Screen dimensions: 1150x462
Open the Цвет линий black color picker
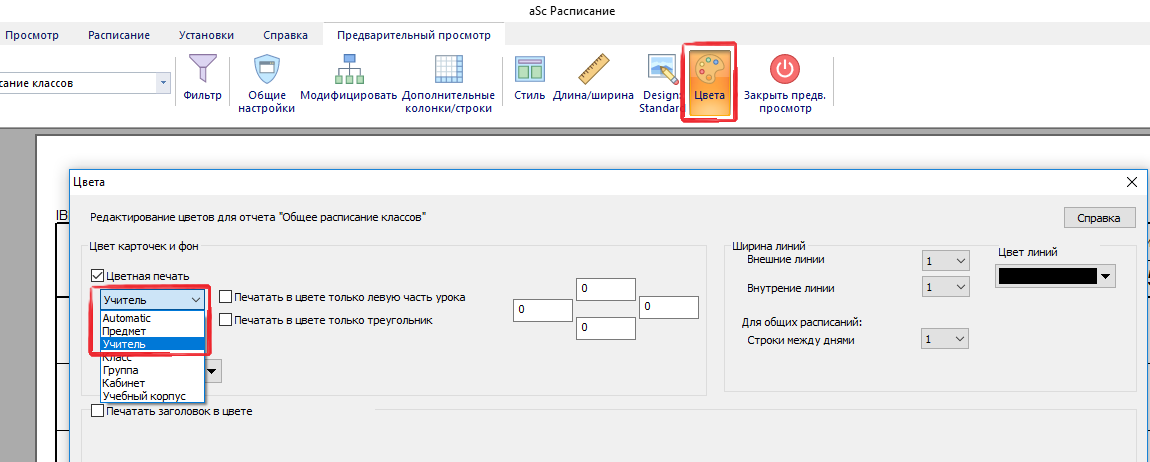point(1055,275)
